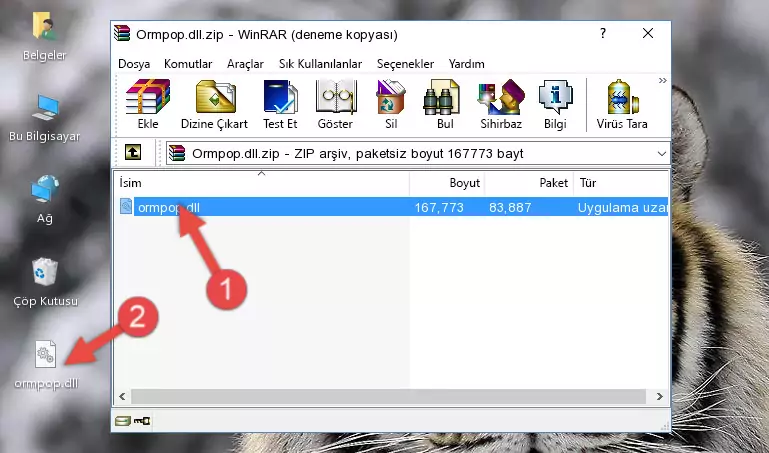Open the Yardım menu
This screenshot has height=453, width=769.
pyautogui.click(x=466, y=64)
